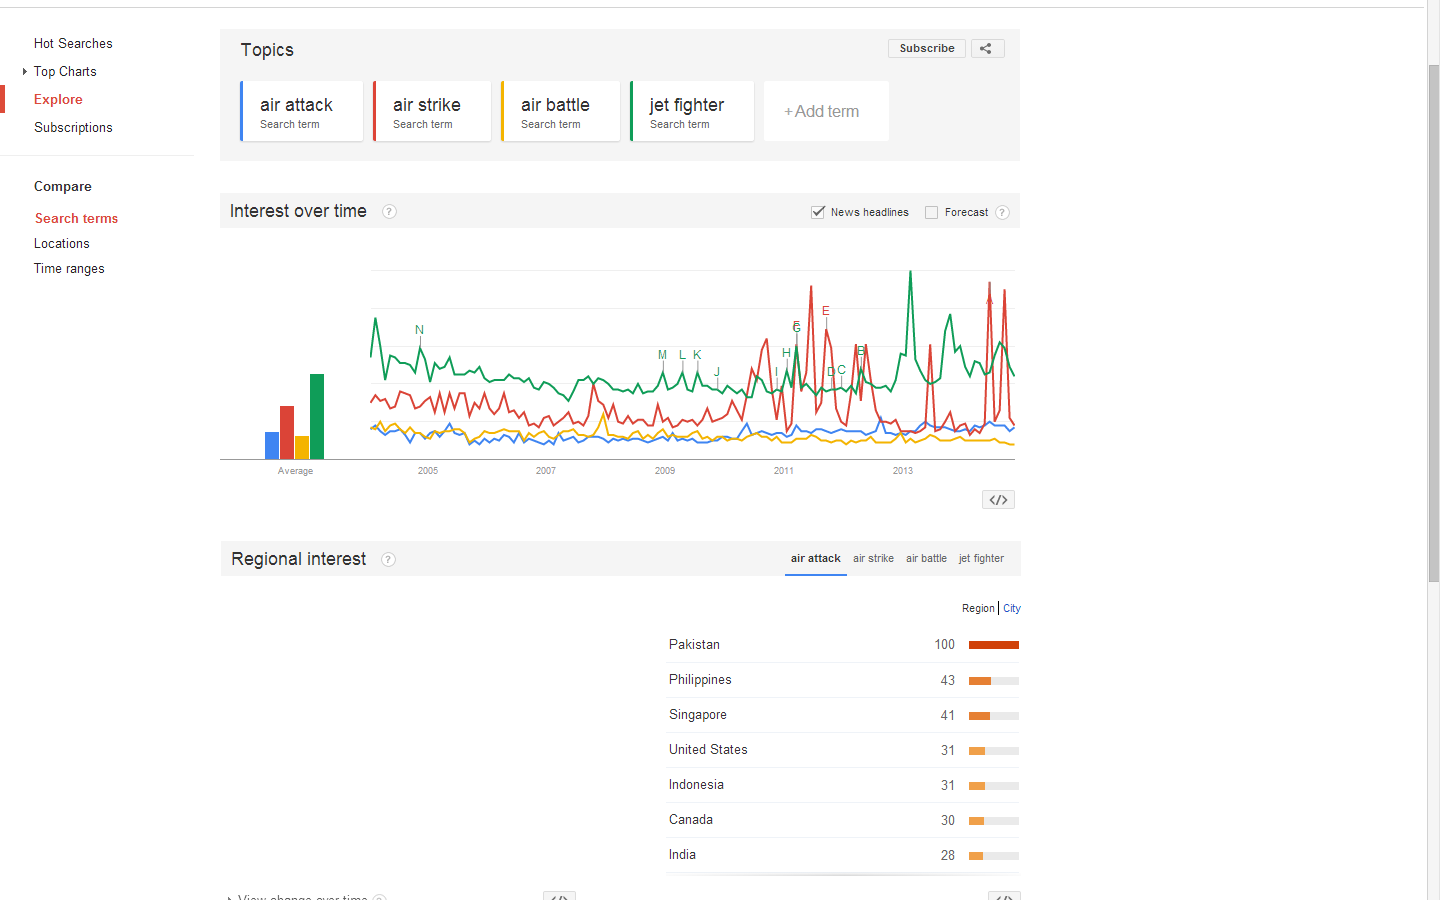Image resolution: width=1440 pixels, height=900 pixels.
Task: Click the vertical page scrollbar thumb
Action: coord(1433,320)
